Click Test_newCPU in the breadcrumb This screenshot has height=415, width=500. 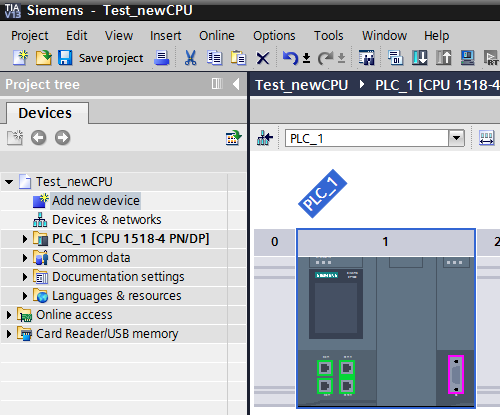tap(302, 85)
